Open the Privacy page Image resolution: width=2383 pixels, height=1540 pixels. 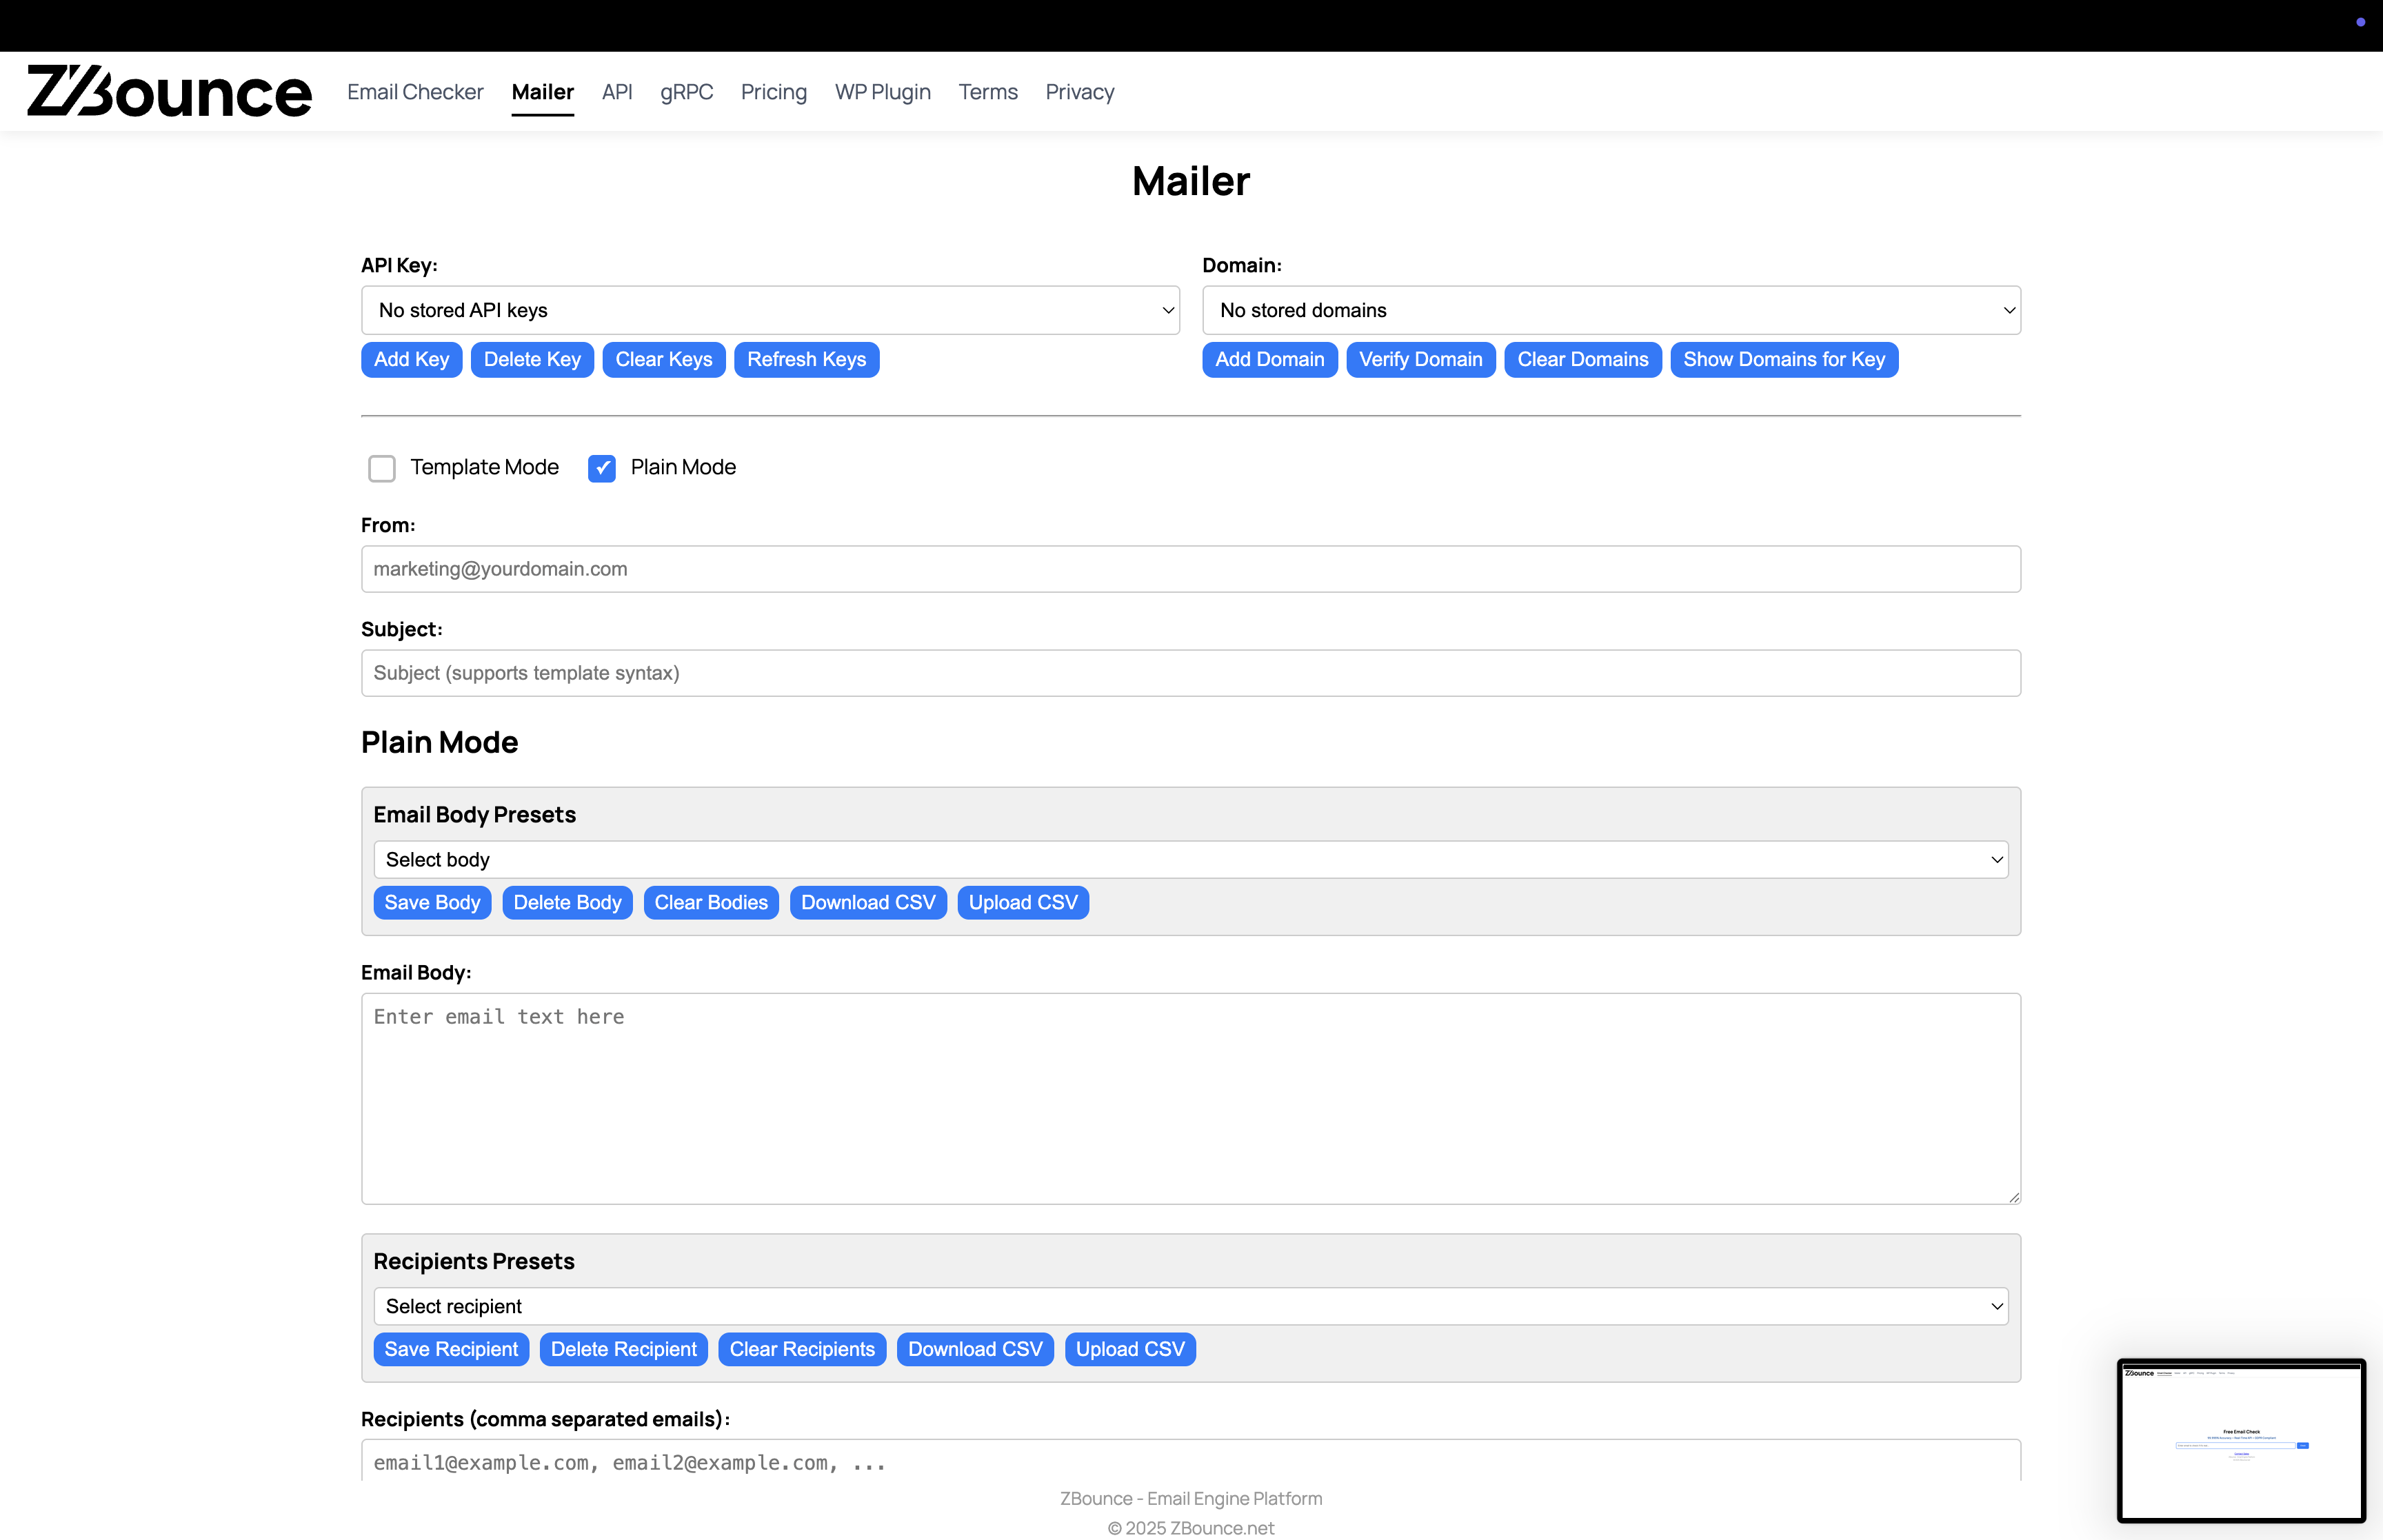[1080, 92]
